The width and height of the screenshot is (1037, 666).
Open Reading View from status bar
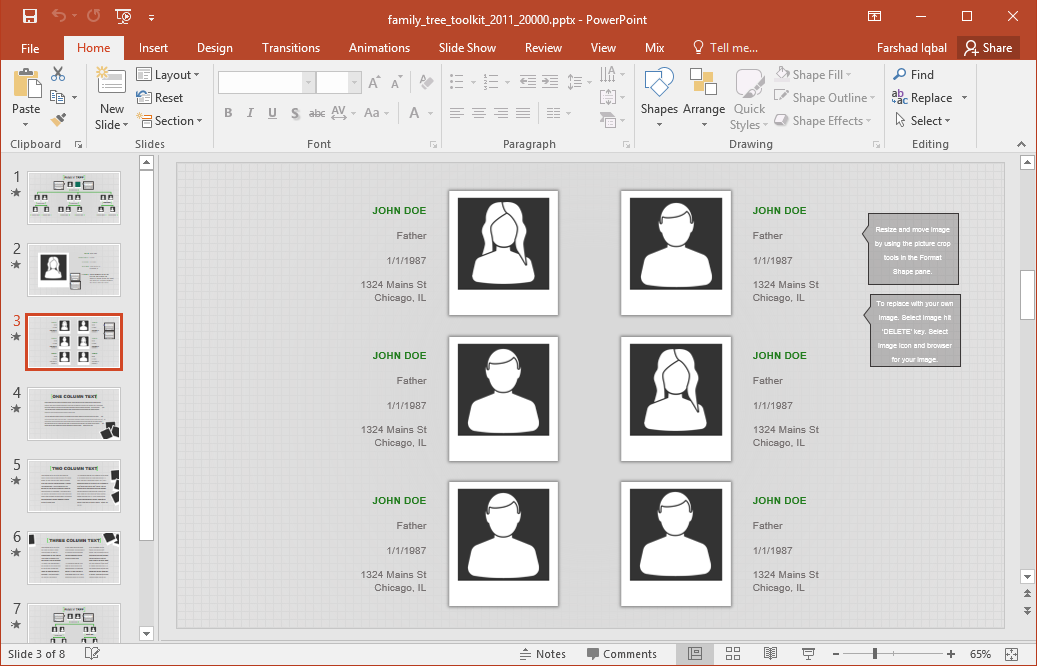pos(770,654)
